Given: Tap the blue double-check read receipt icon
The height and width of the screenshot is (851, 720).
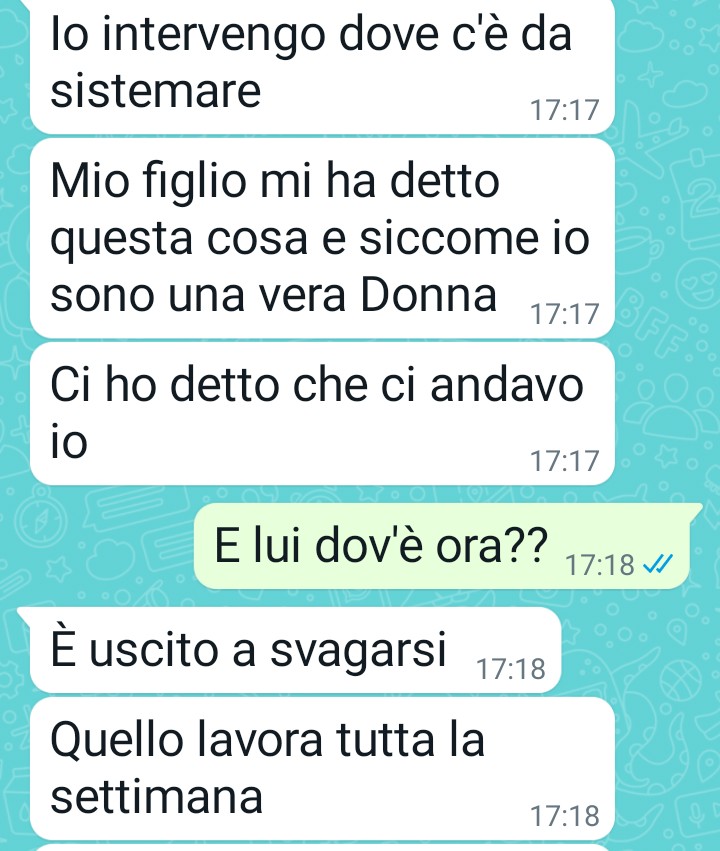Looking at the screenshot, I should click(658, 564).
